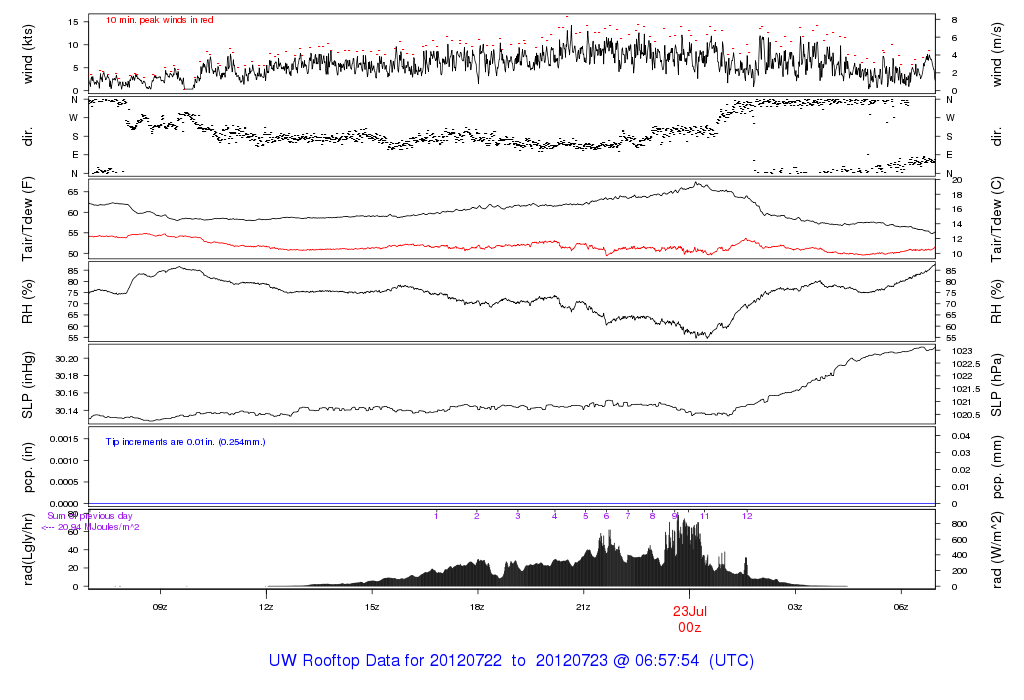Select the '15z' time tick label
This screenshot has height=700, width=1024.
tap(372, 607)
